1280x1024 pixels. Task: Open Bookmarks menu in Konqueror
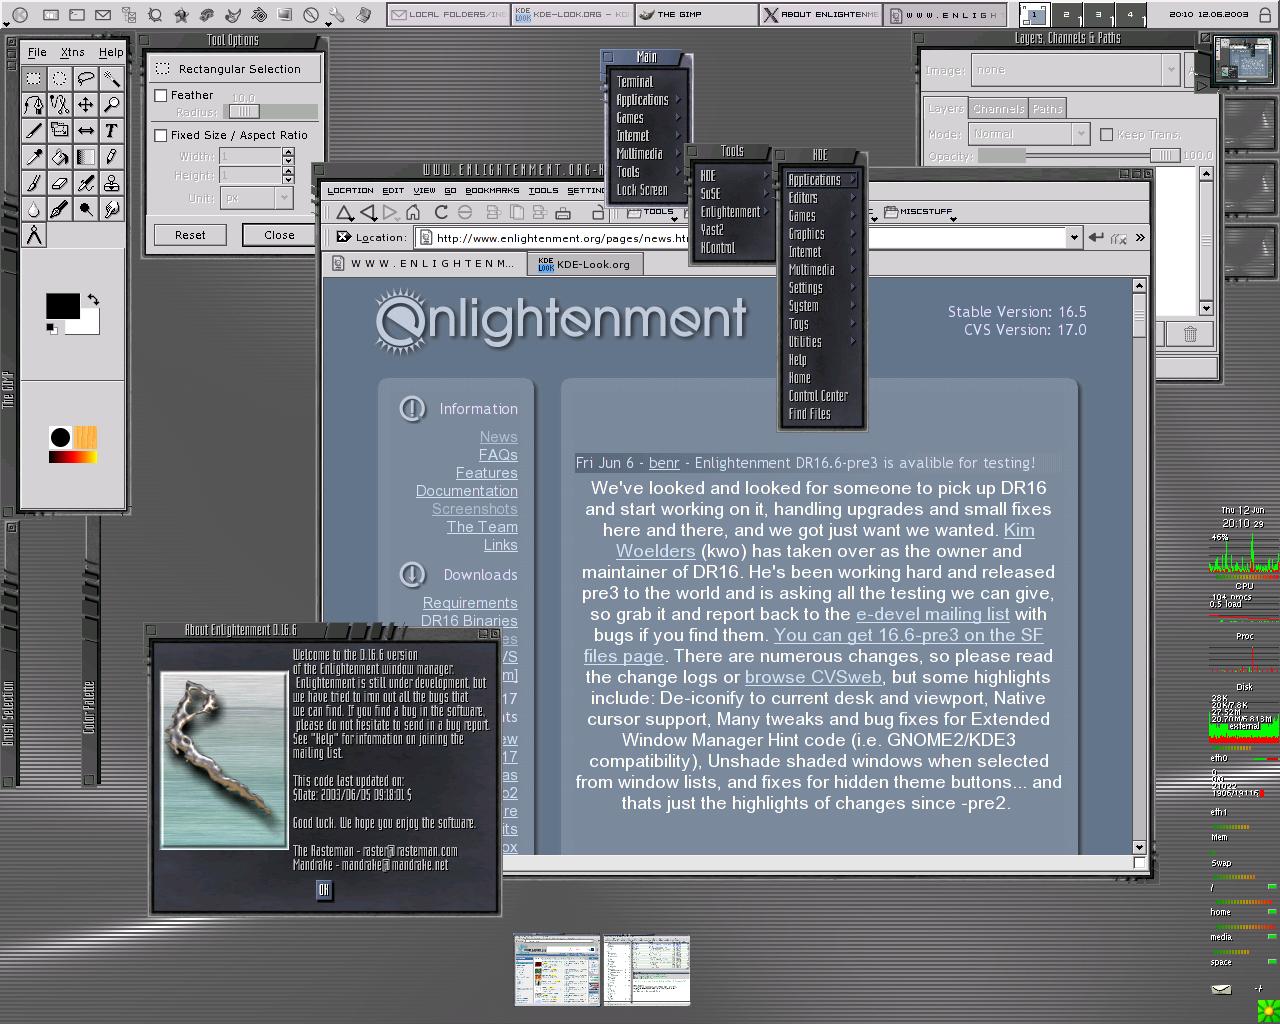click(x=492, y=190)
